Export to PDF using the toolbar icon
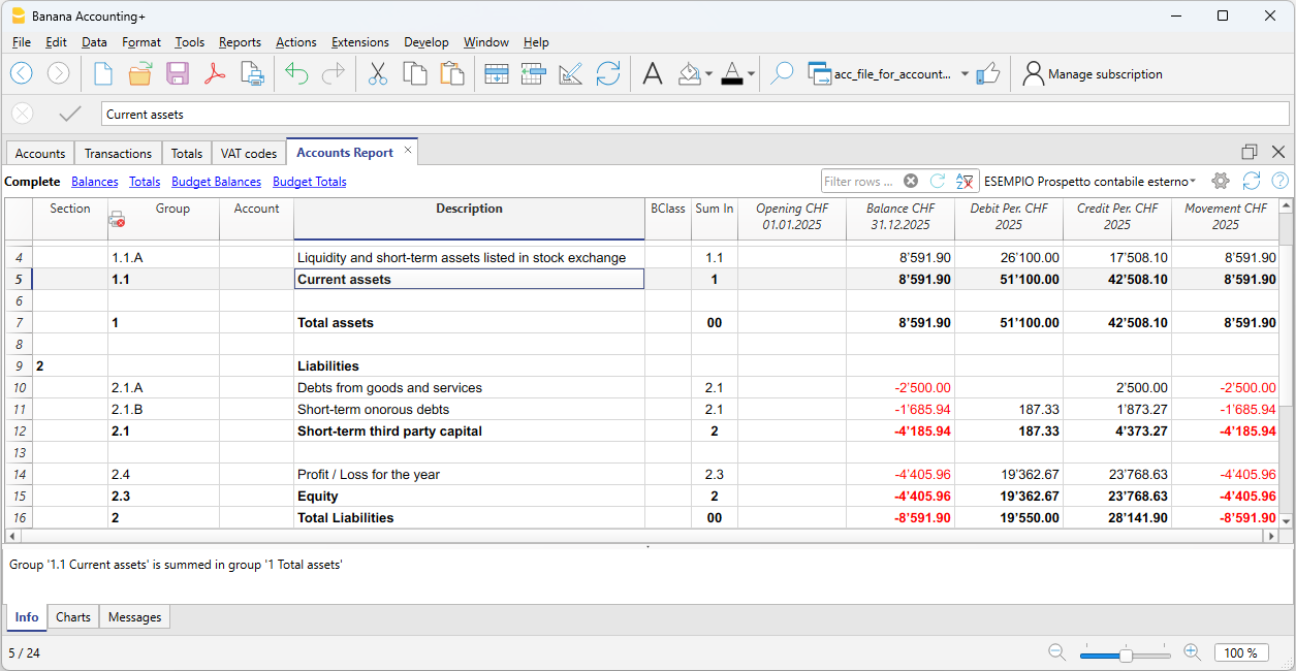 tap(215, 74)
